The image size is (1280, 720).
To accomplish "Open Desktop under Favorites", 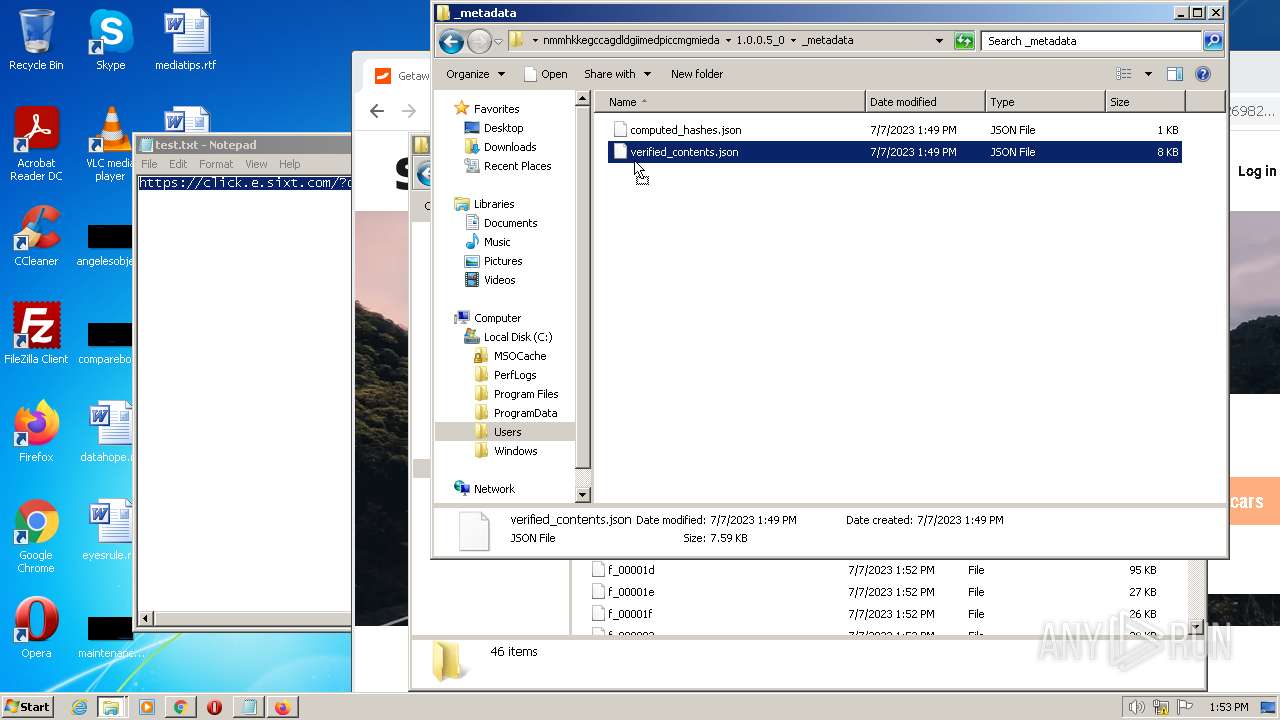I will coord(503,128).
